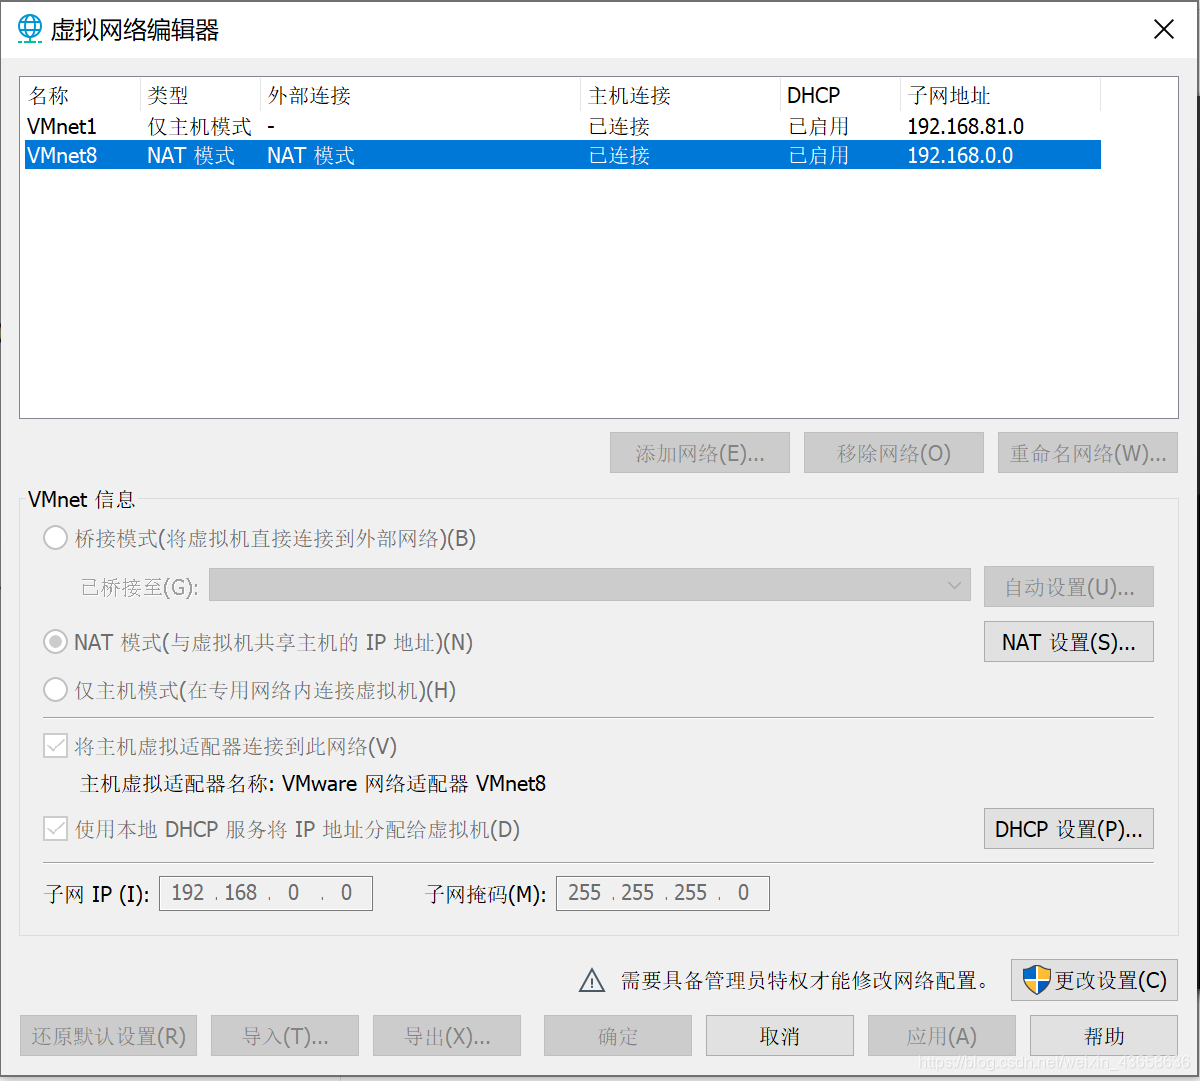
Task: Click the DHCP column header
Action: [x=841, y=96]
